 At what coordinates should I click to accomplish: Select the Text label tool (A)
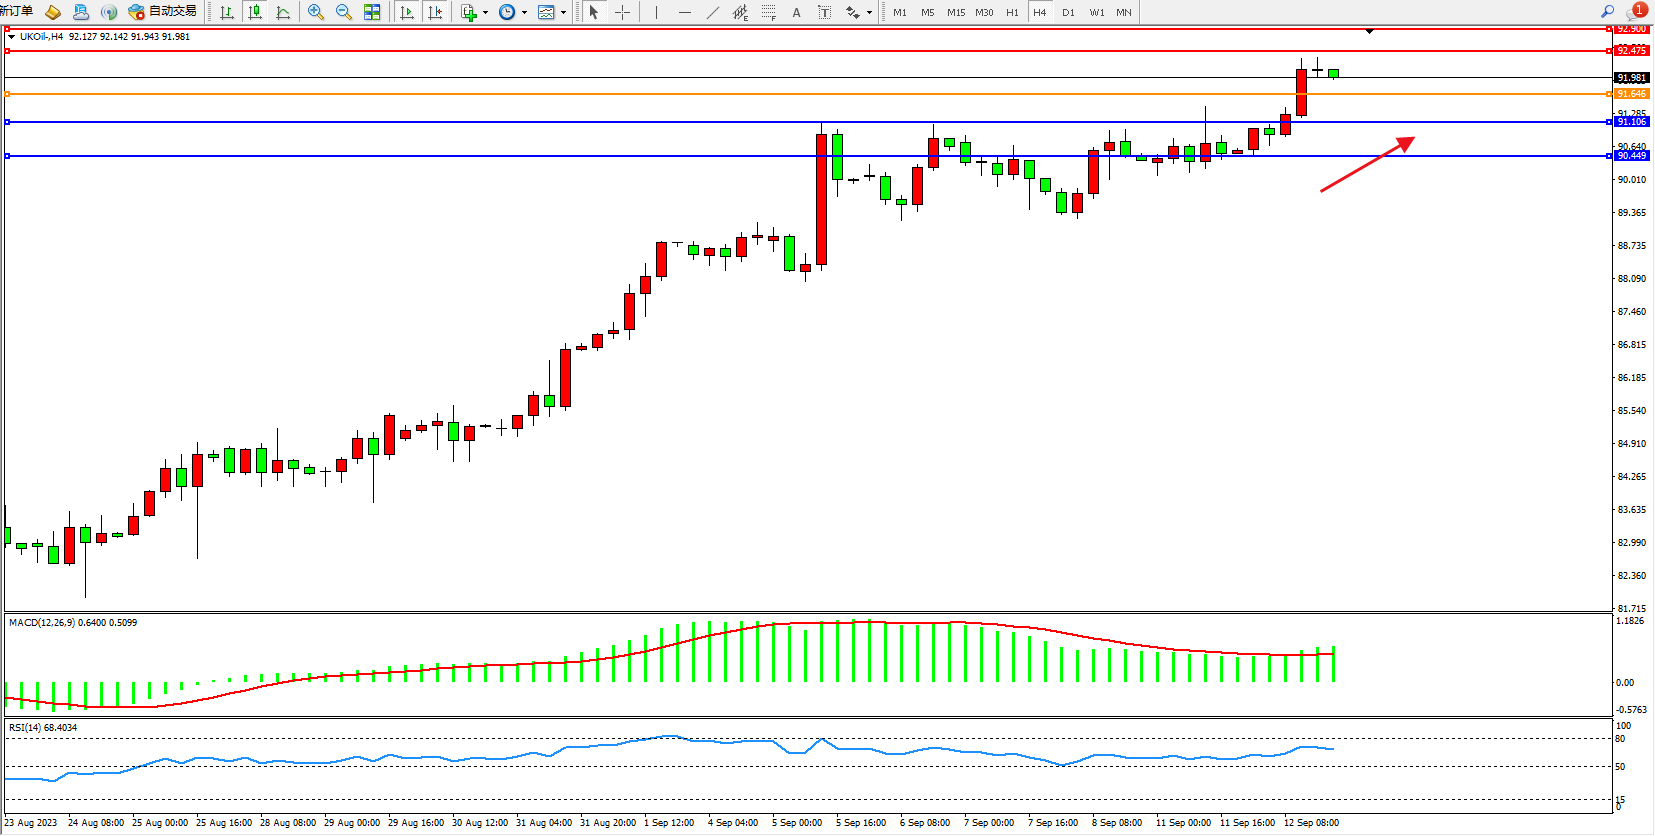(x=796, y=12)
